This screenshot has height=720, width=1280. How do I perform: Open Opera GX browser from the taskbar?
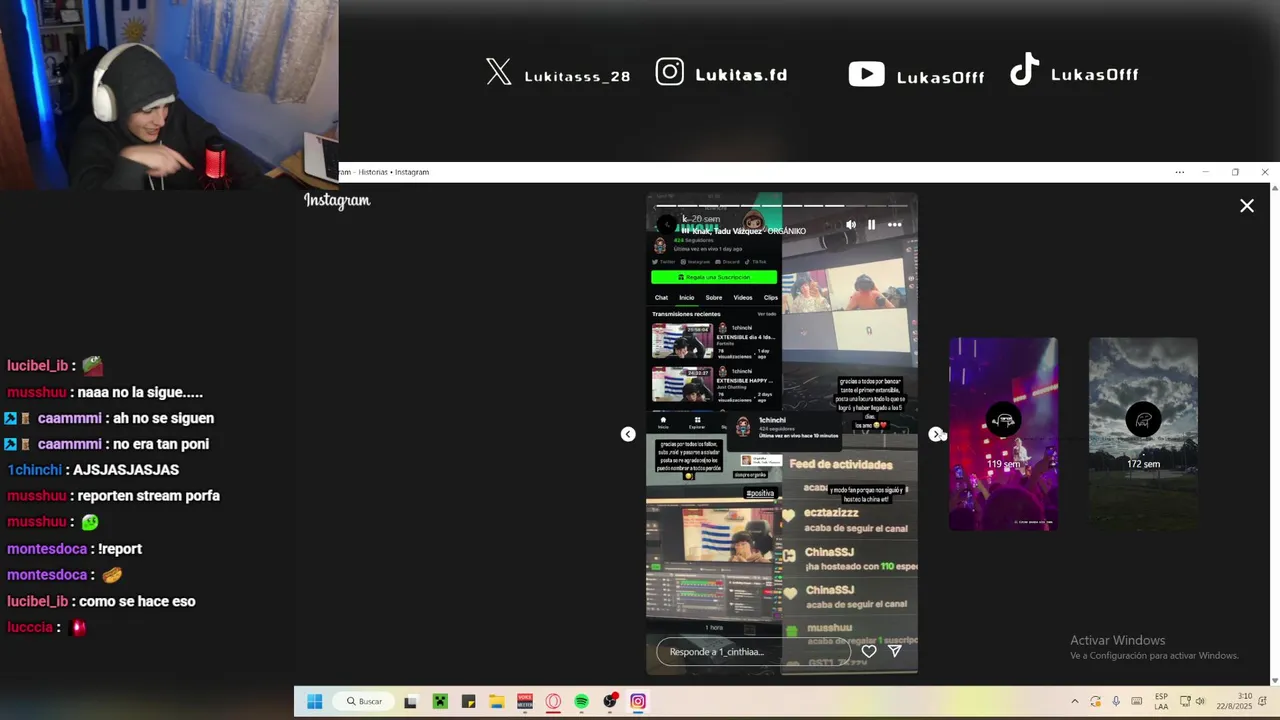553,701
